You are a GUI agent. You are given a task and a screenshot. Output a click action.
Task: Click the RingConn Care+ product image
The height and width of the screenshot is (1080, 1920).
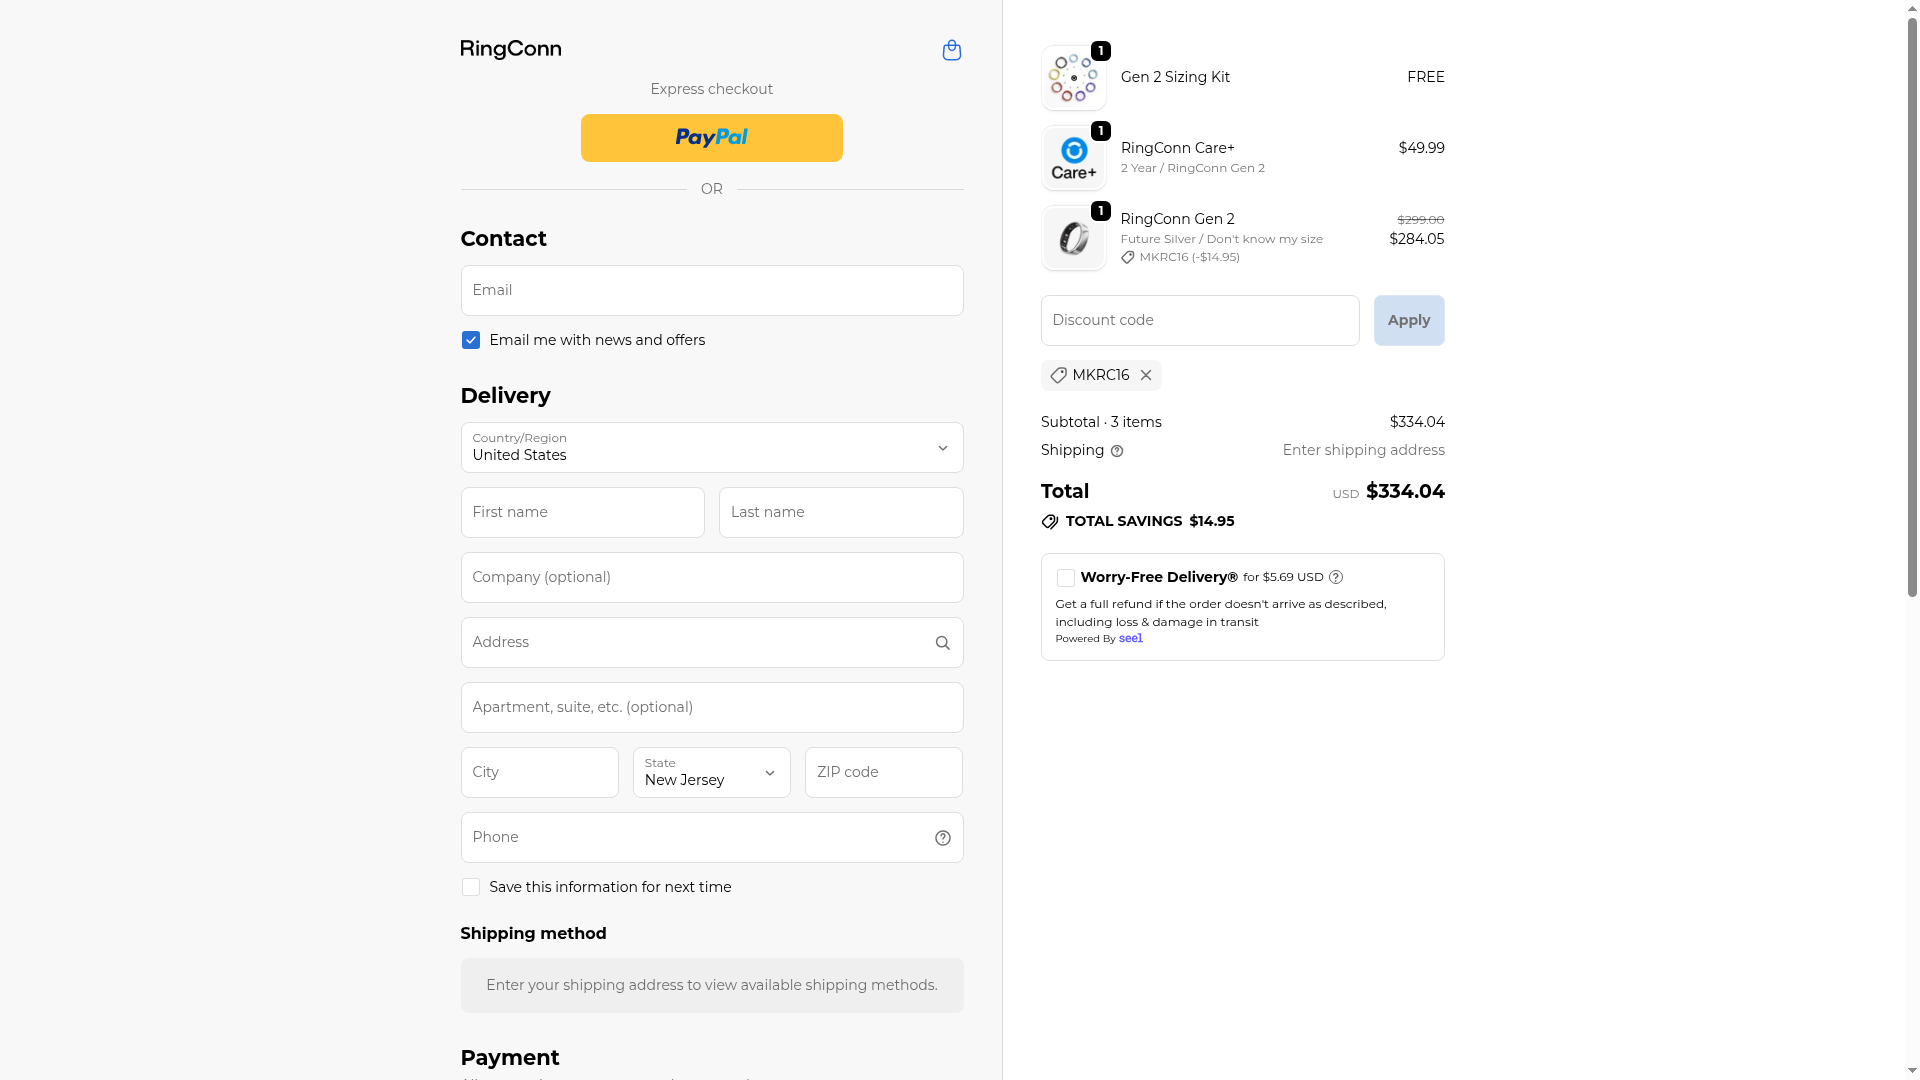[x=1073, y=158]
